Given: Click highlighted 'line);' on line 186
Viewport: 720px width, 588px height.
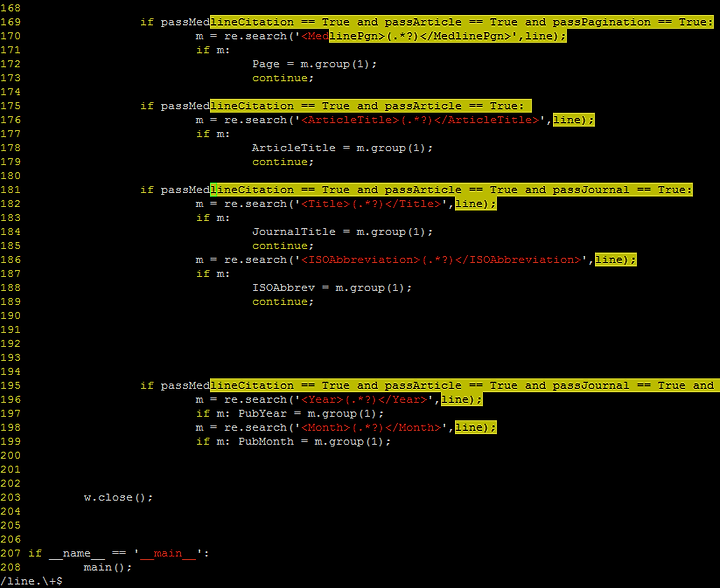Looking at the screenshot, I should point(616,260).
